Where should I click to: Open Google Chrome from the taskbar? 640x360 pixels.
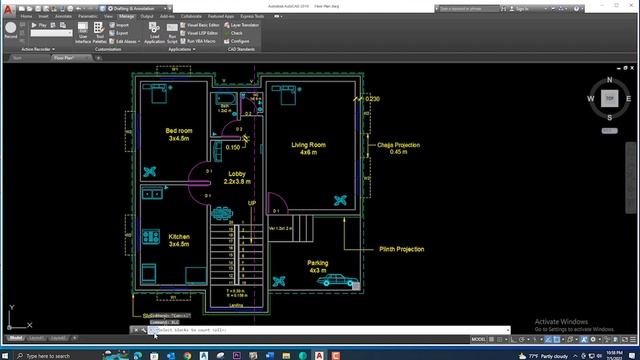click(x=187, y=356)
